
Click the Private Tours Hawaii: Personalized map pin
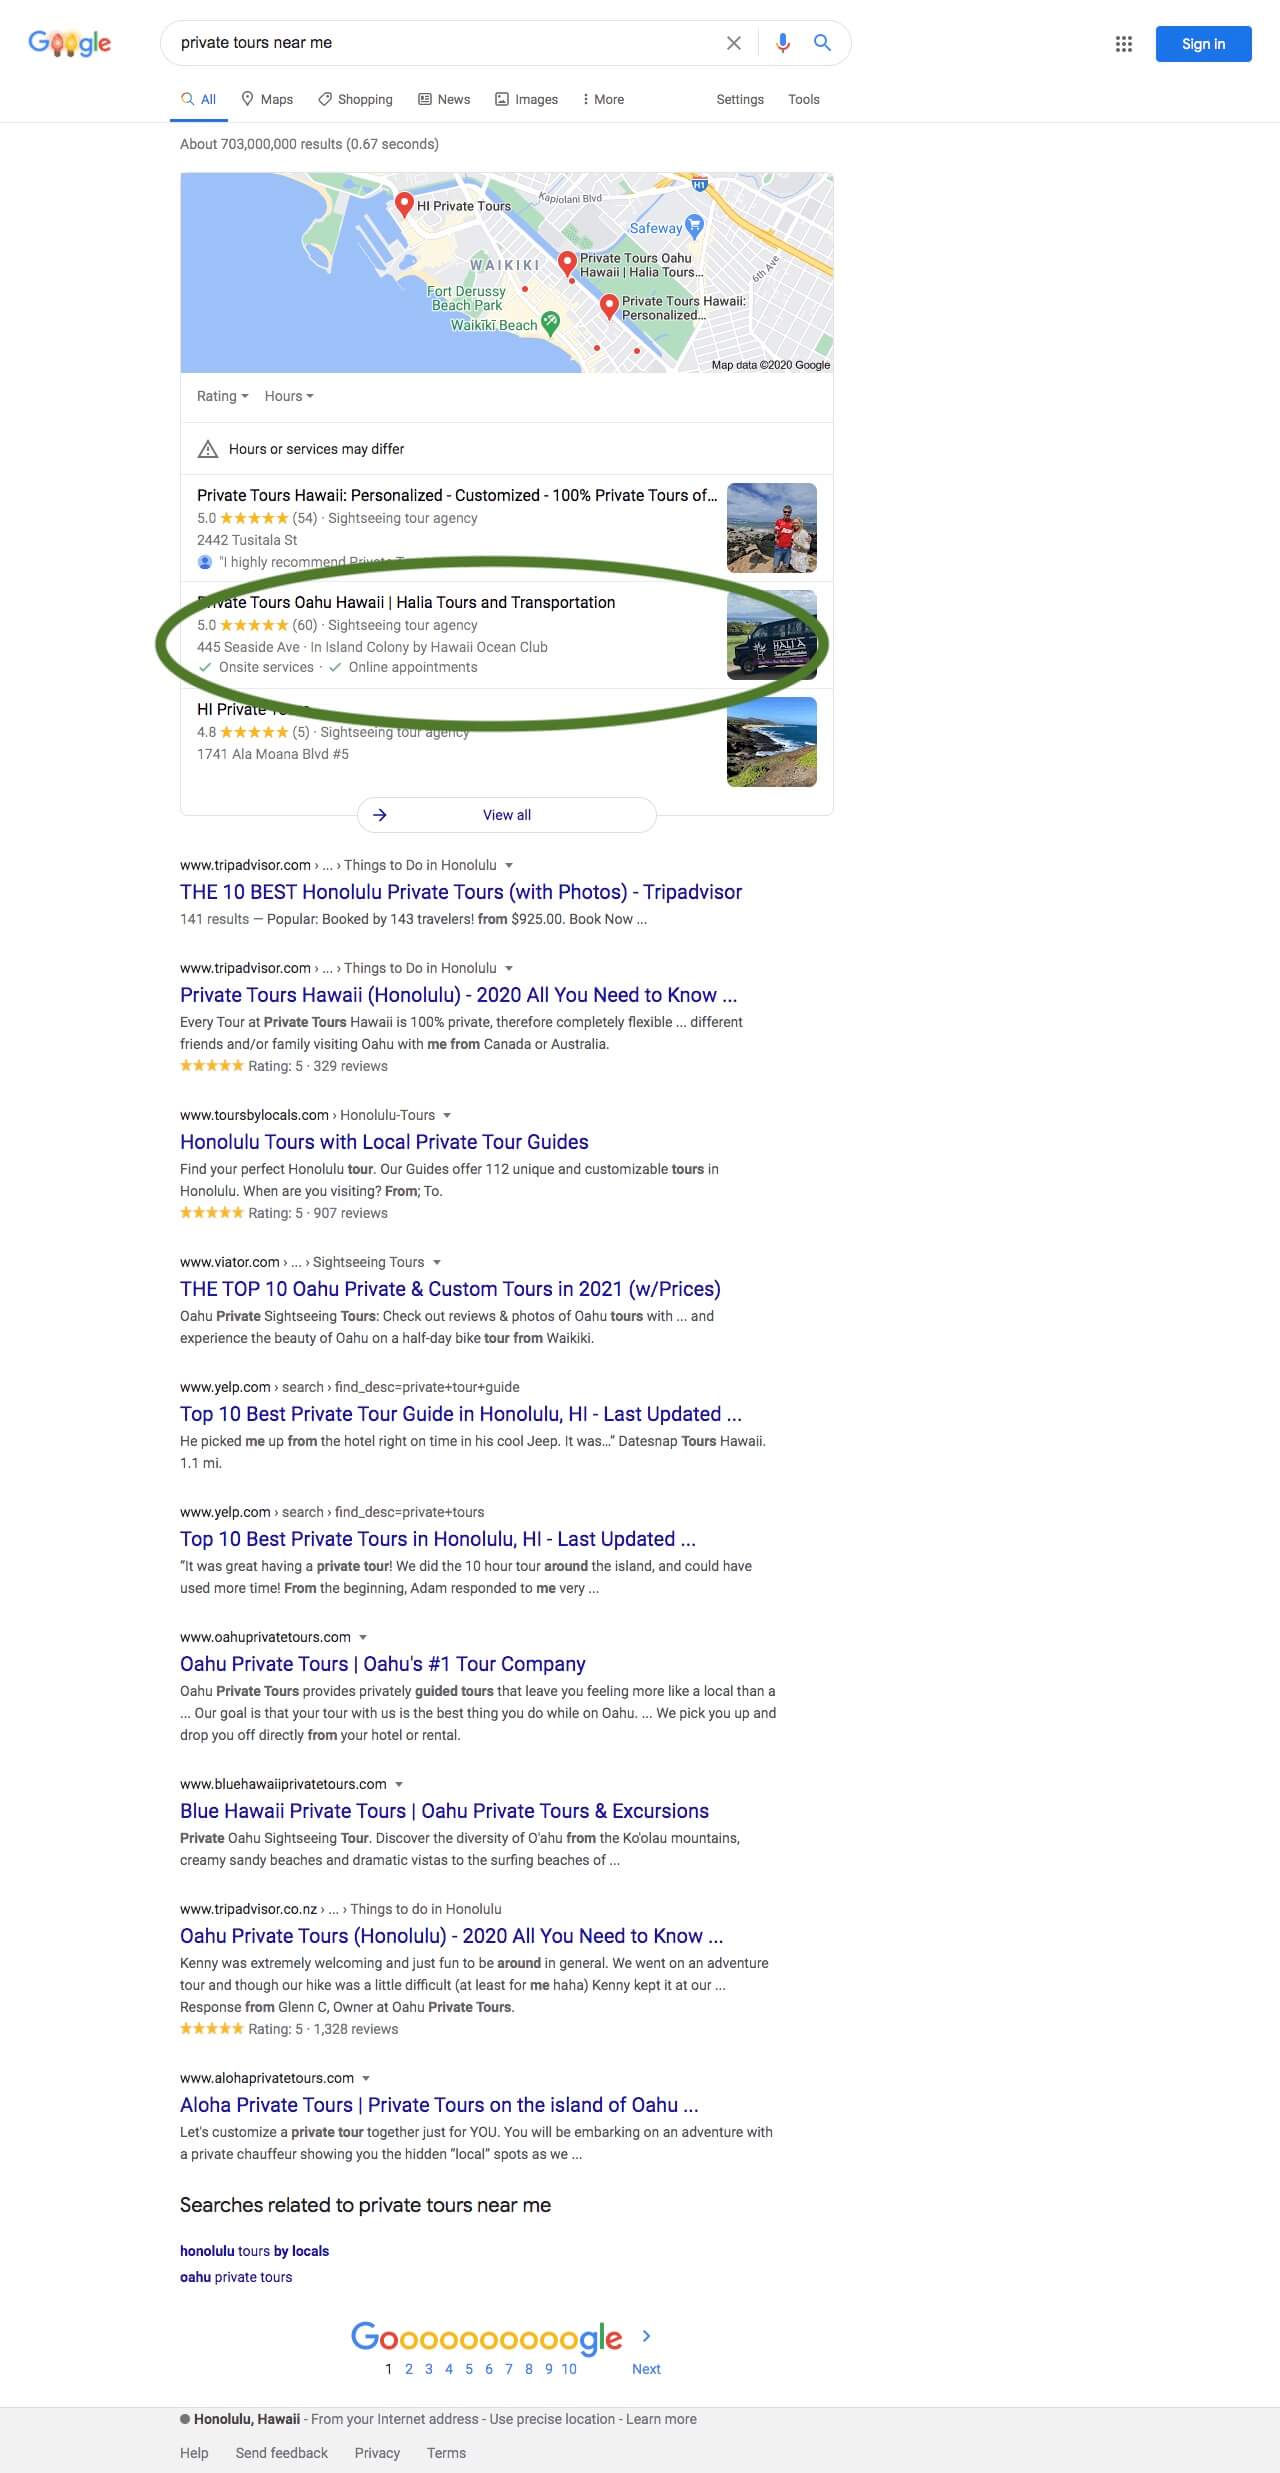pyautogui.click(x=608, y=306)
